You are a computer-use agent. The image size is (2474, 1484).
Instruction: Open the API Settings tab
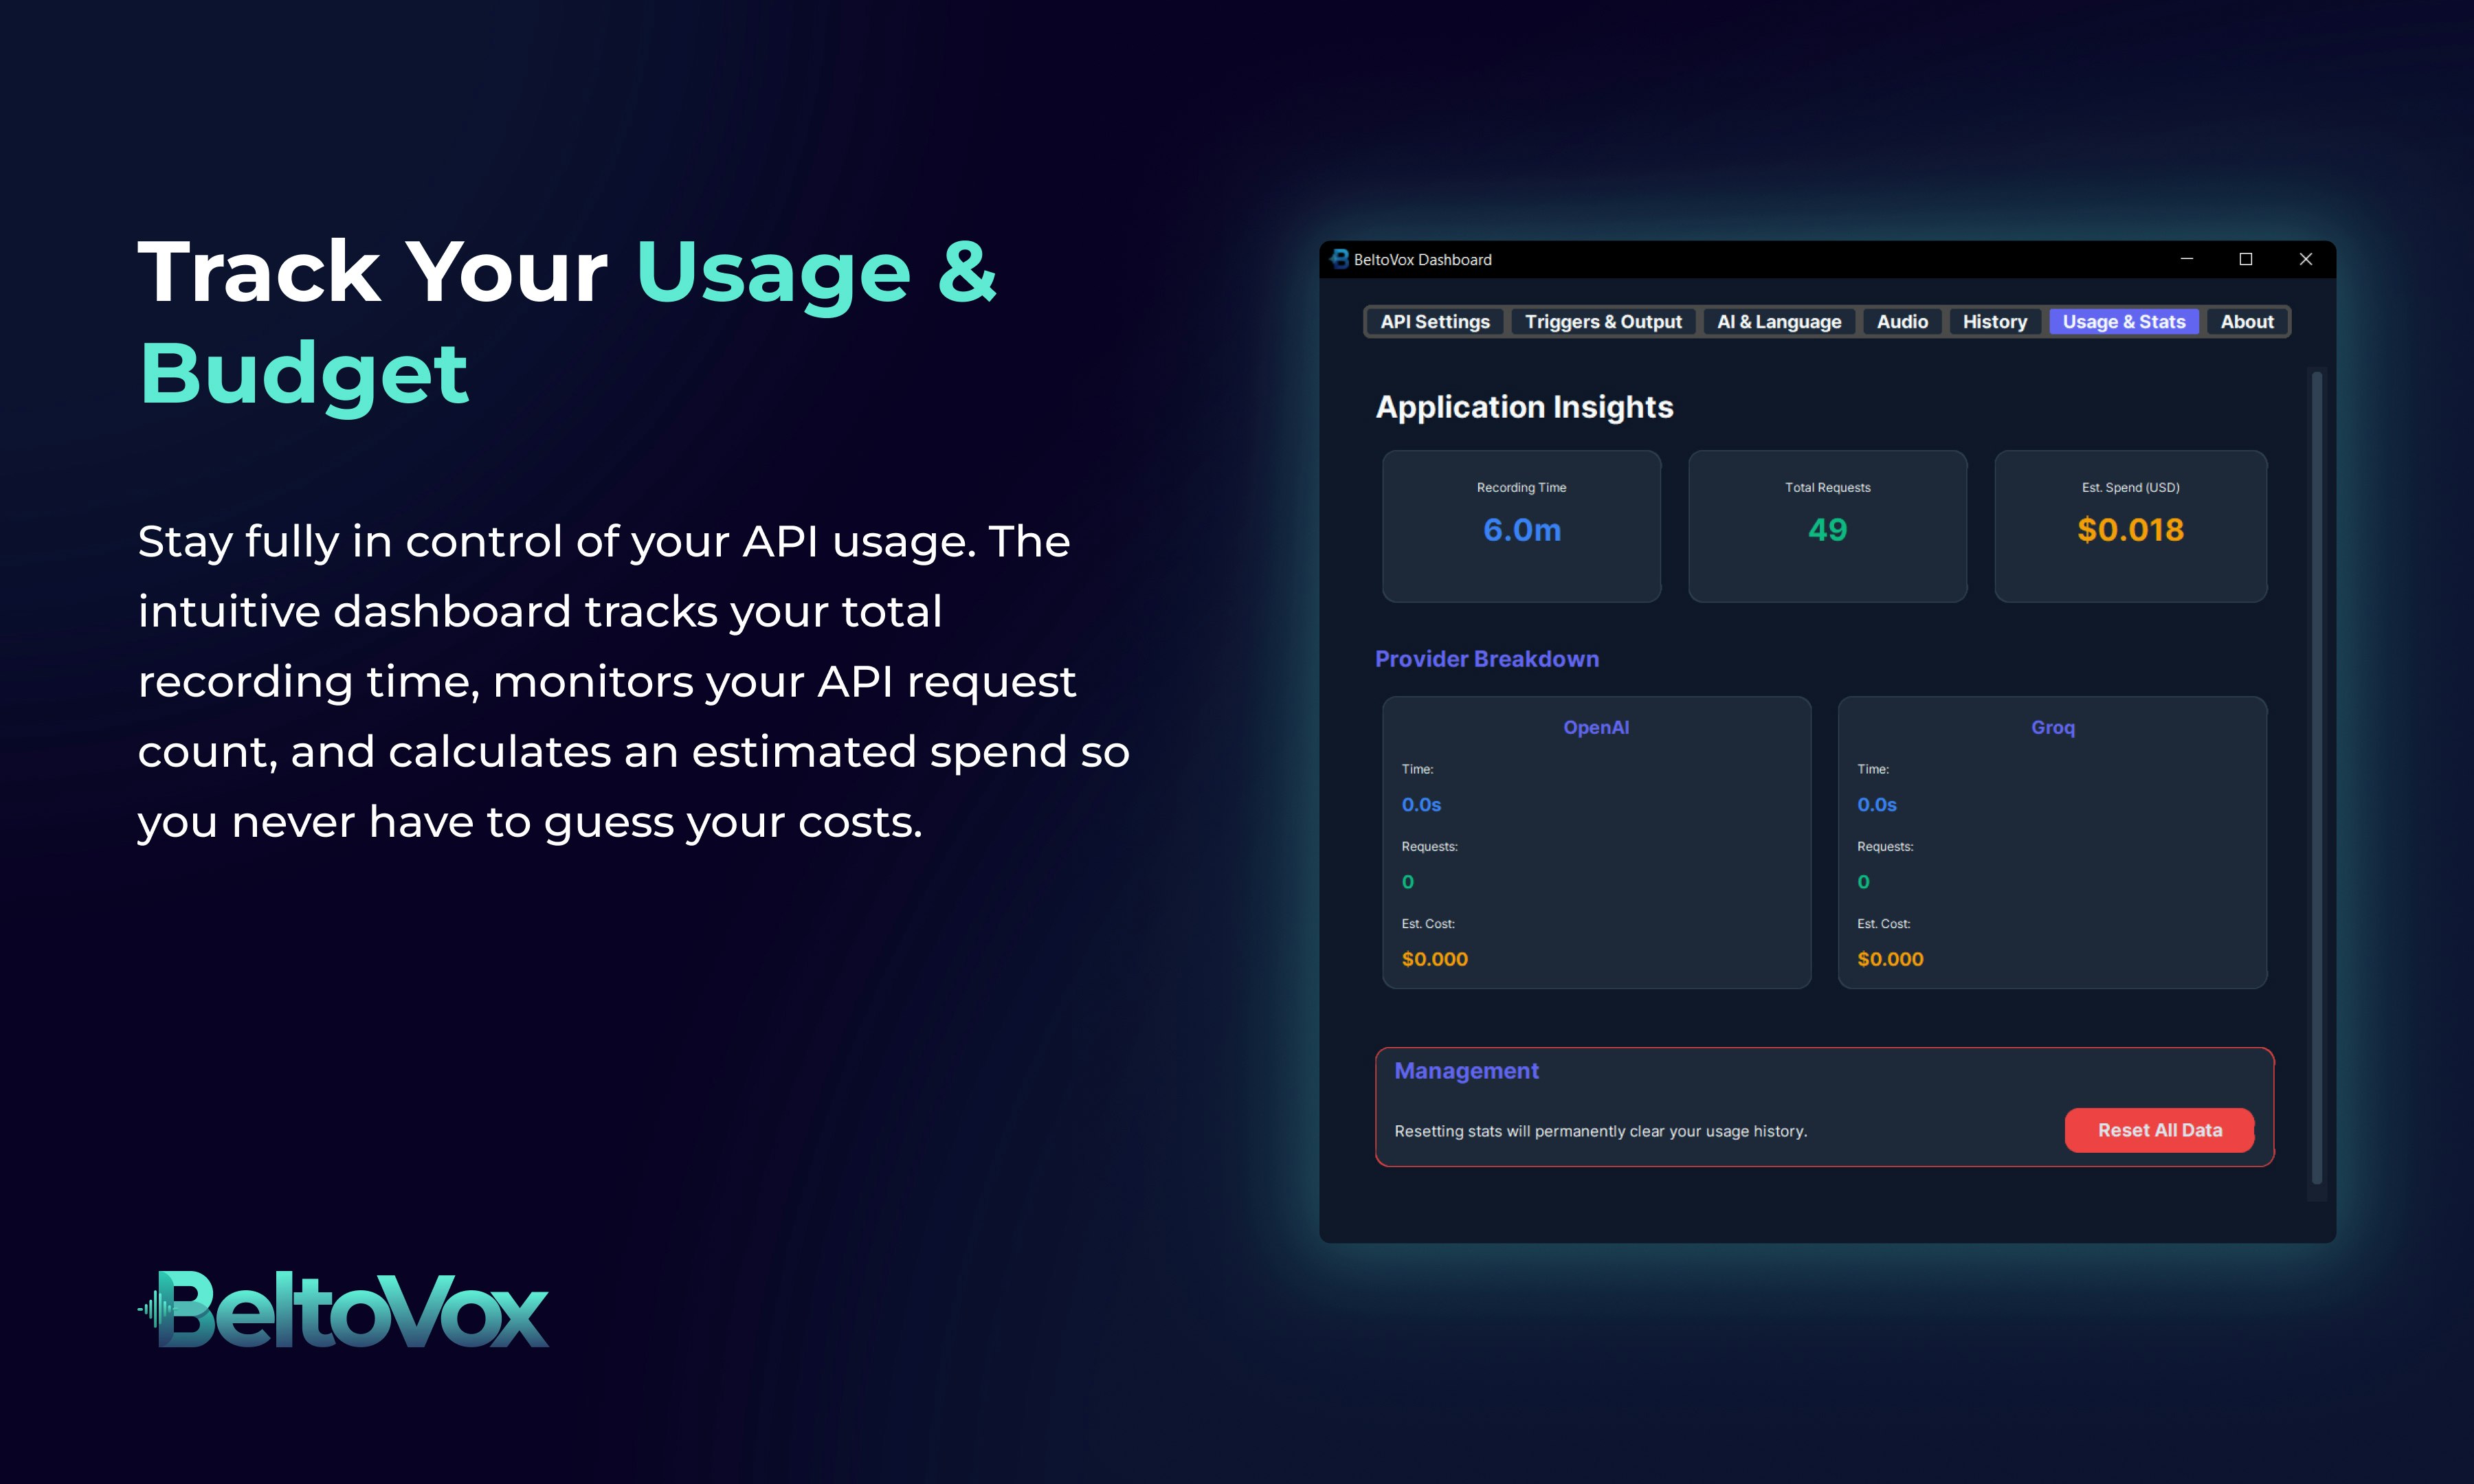(1434, 322)
